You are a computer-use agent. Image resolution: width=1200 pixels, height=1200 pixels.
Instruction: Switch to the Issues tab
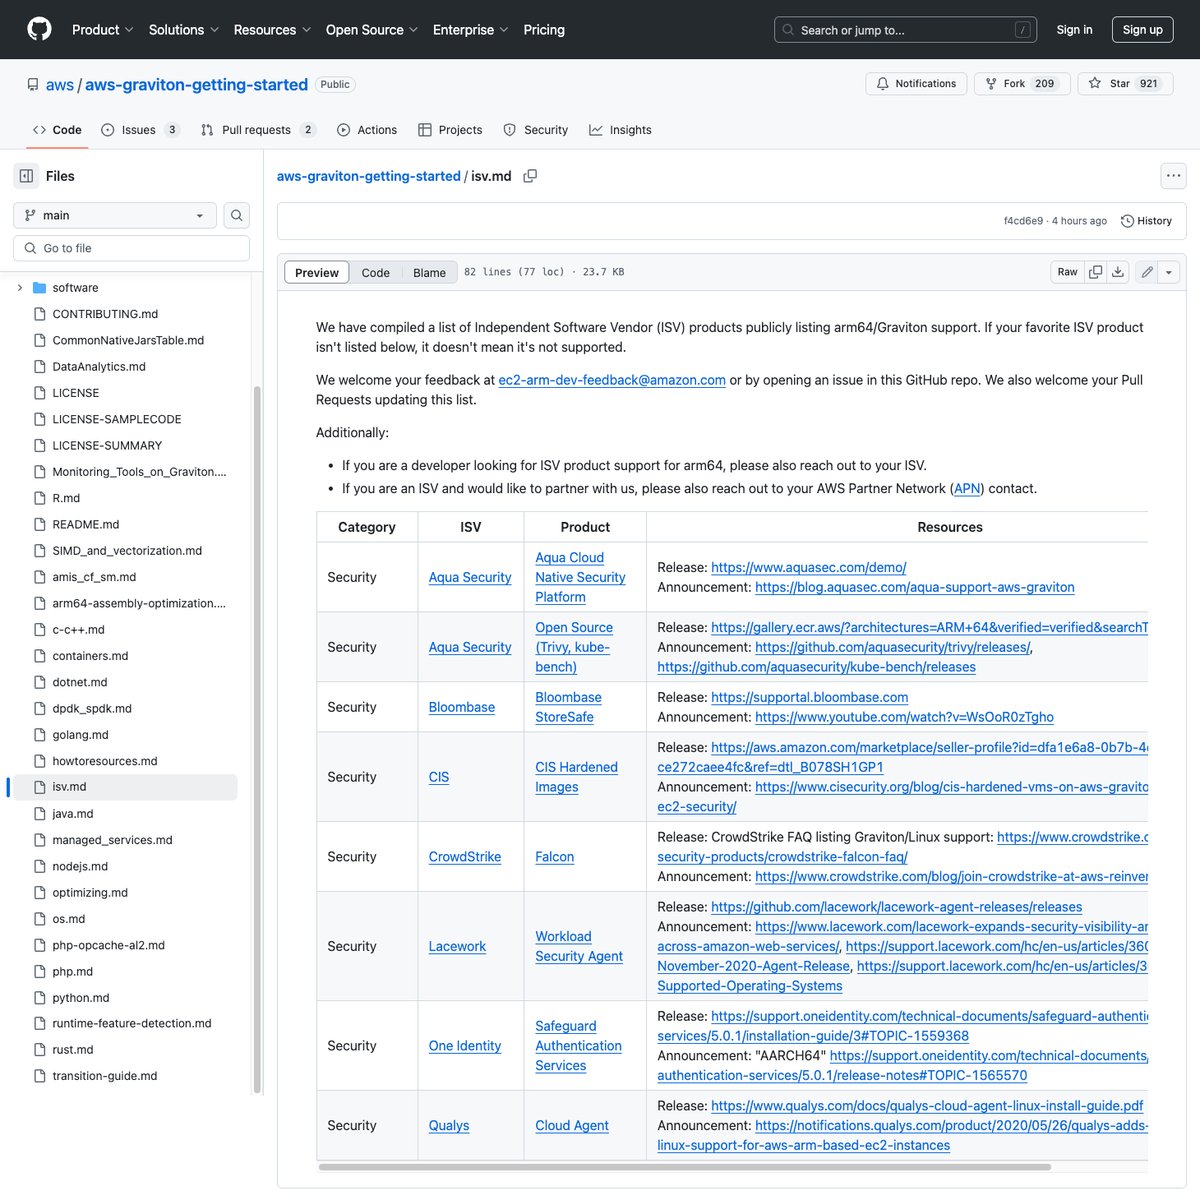[140, 130]
